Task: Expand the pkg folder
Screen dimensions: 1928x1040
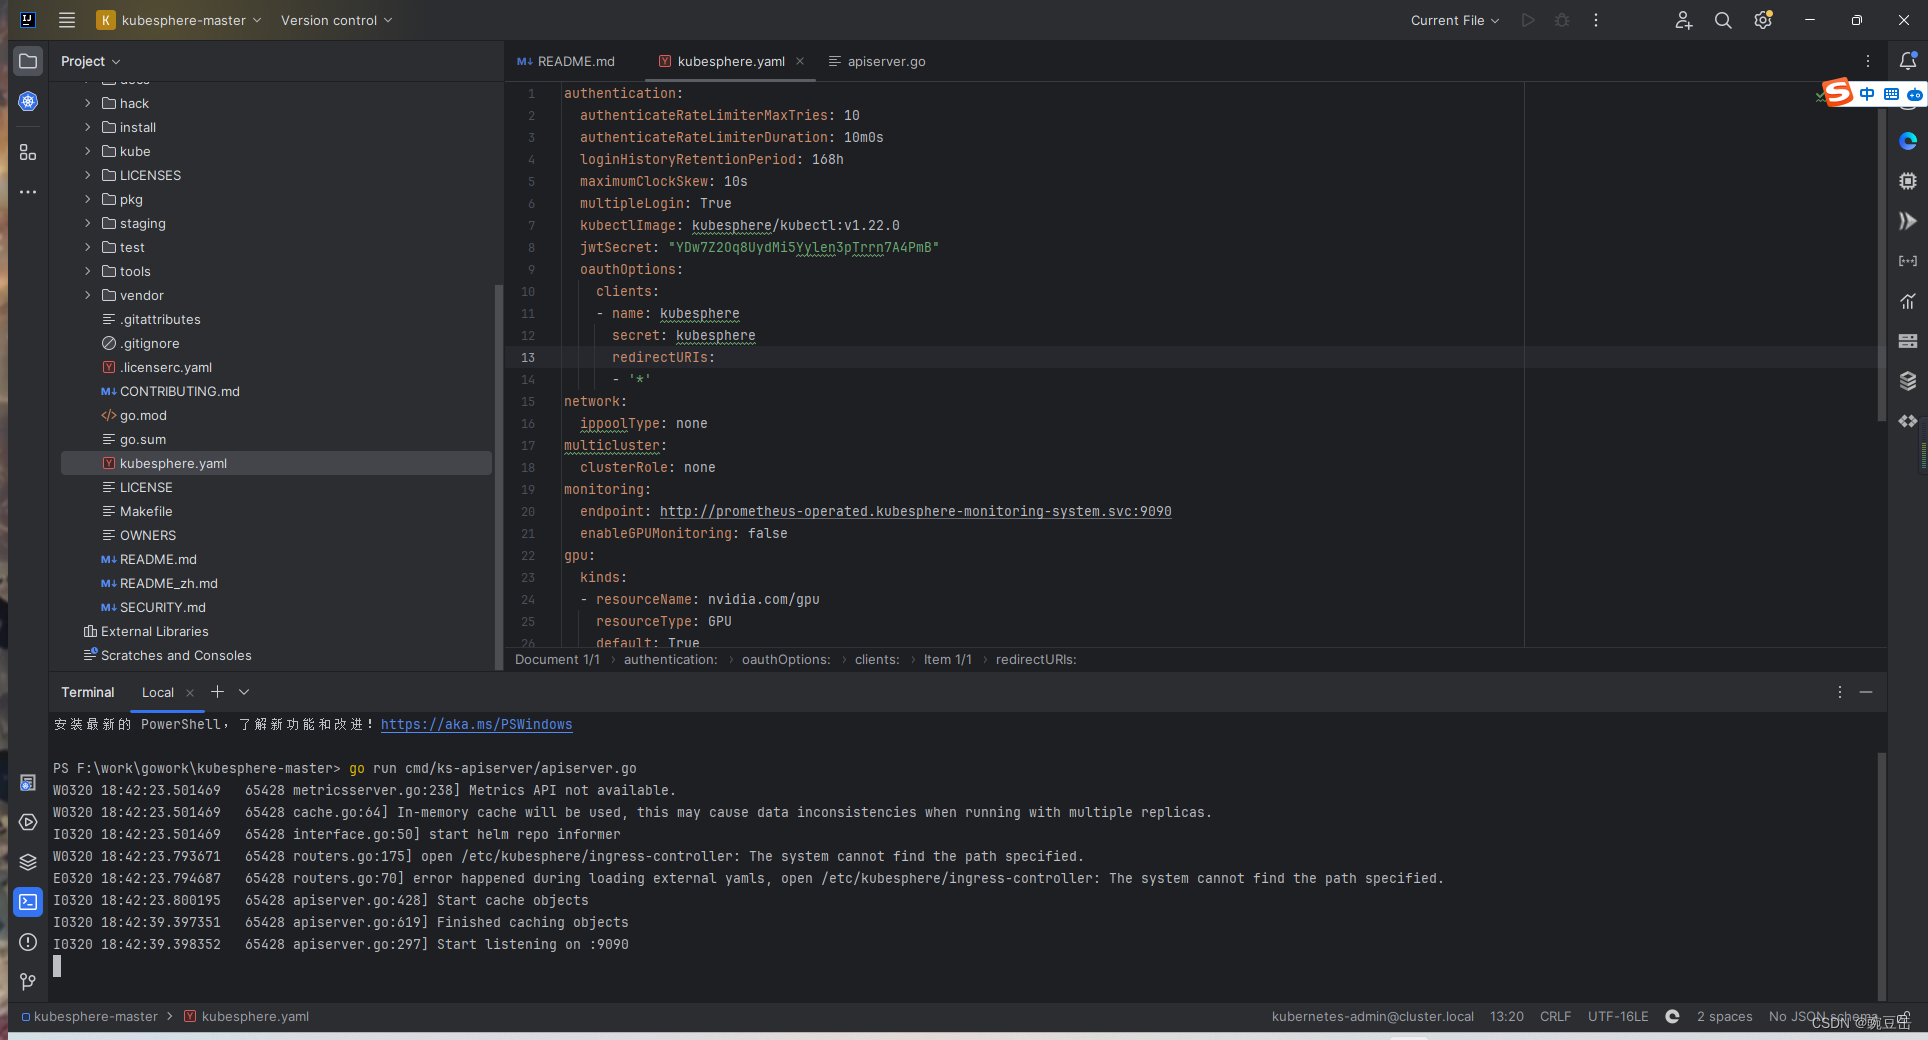Action: pos(88,199)
